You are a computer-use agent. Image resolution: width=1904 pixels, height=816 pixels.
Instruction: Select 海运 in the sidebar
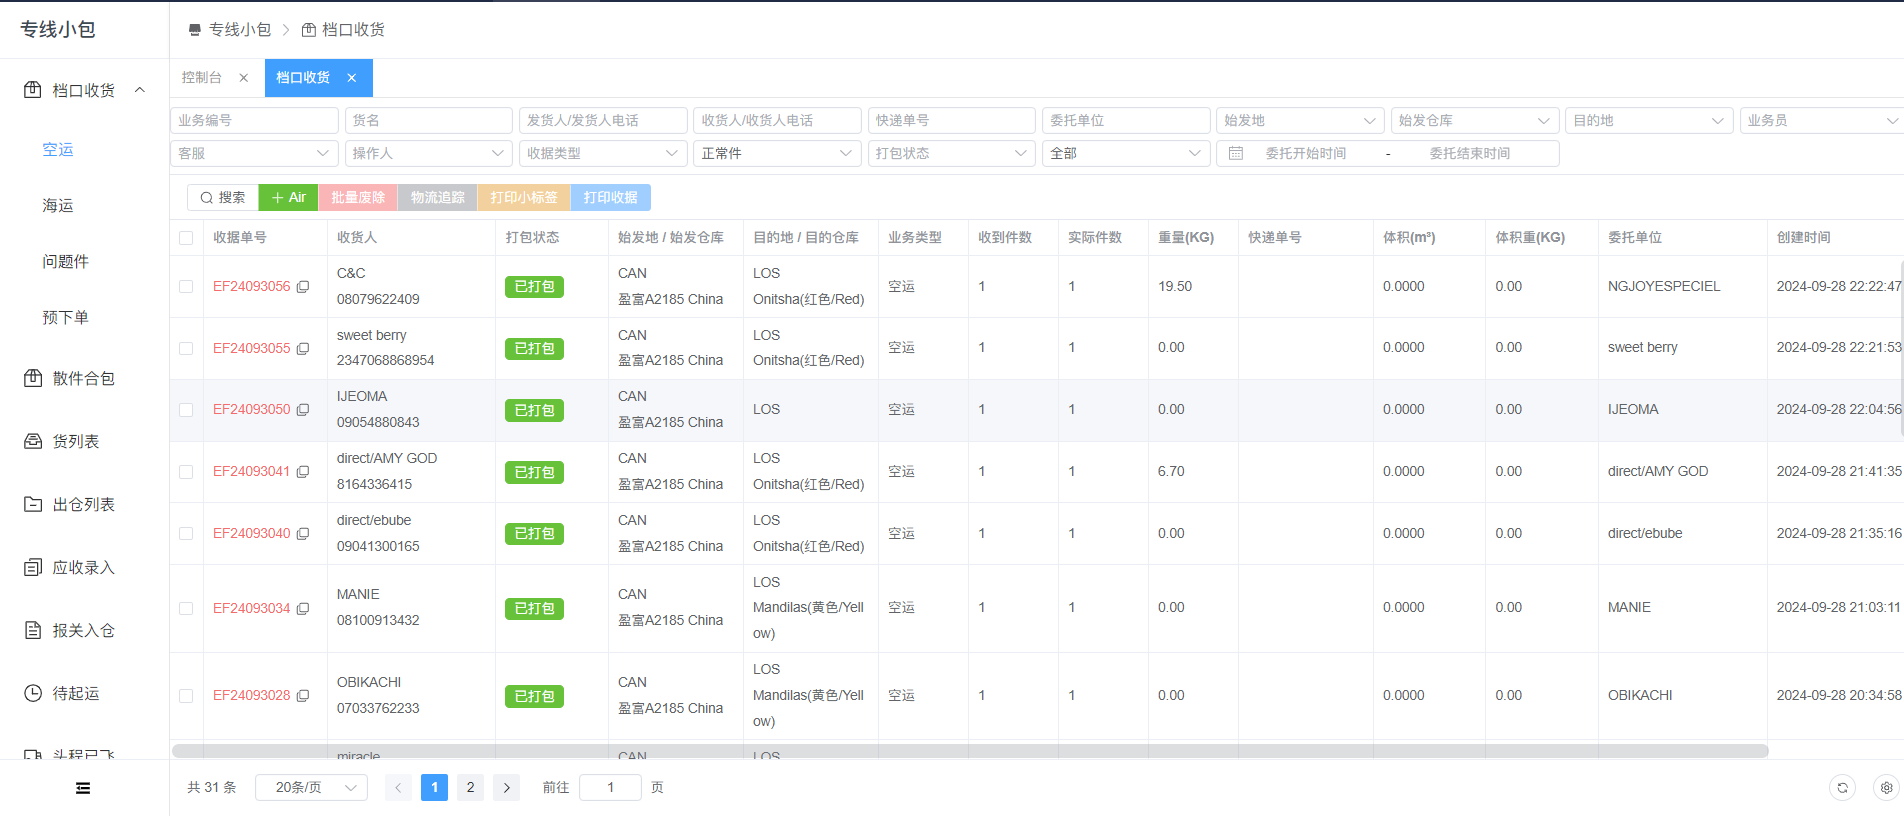coord(58,206)
